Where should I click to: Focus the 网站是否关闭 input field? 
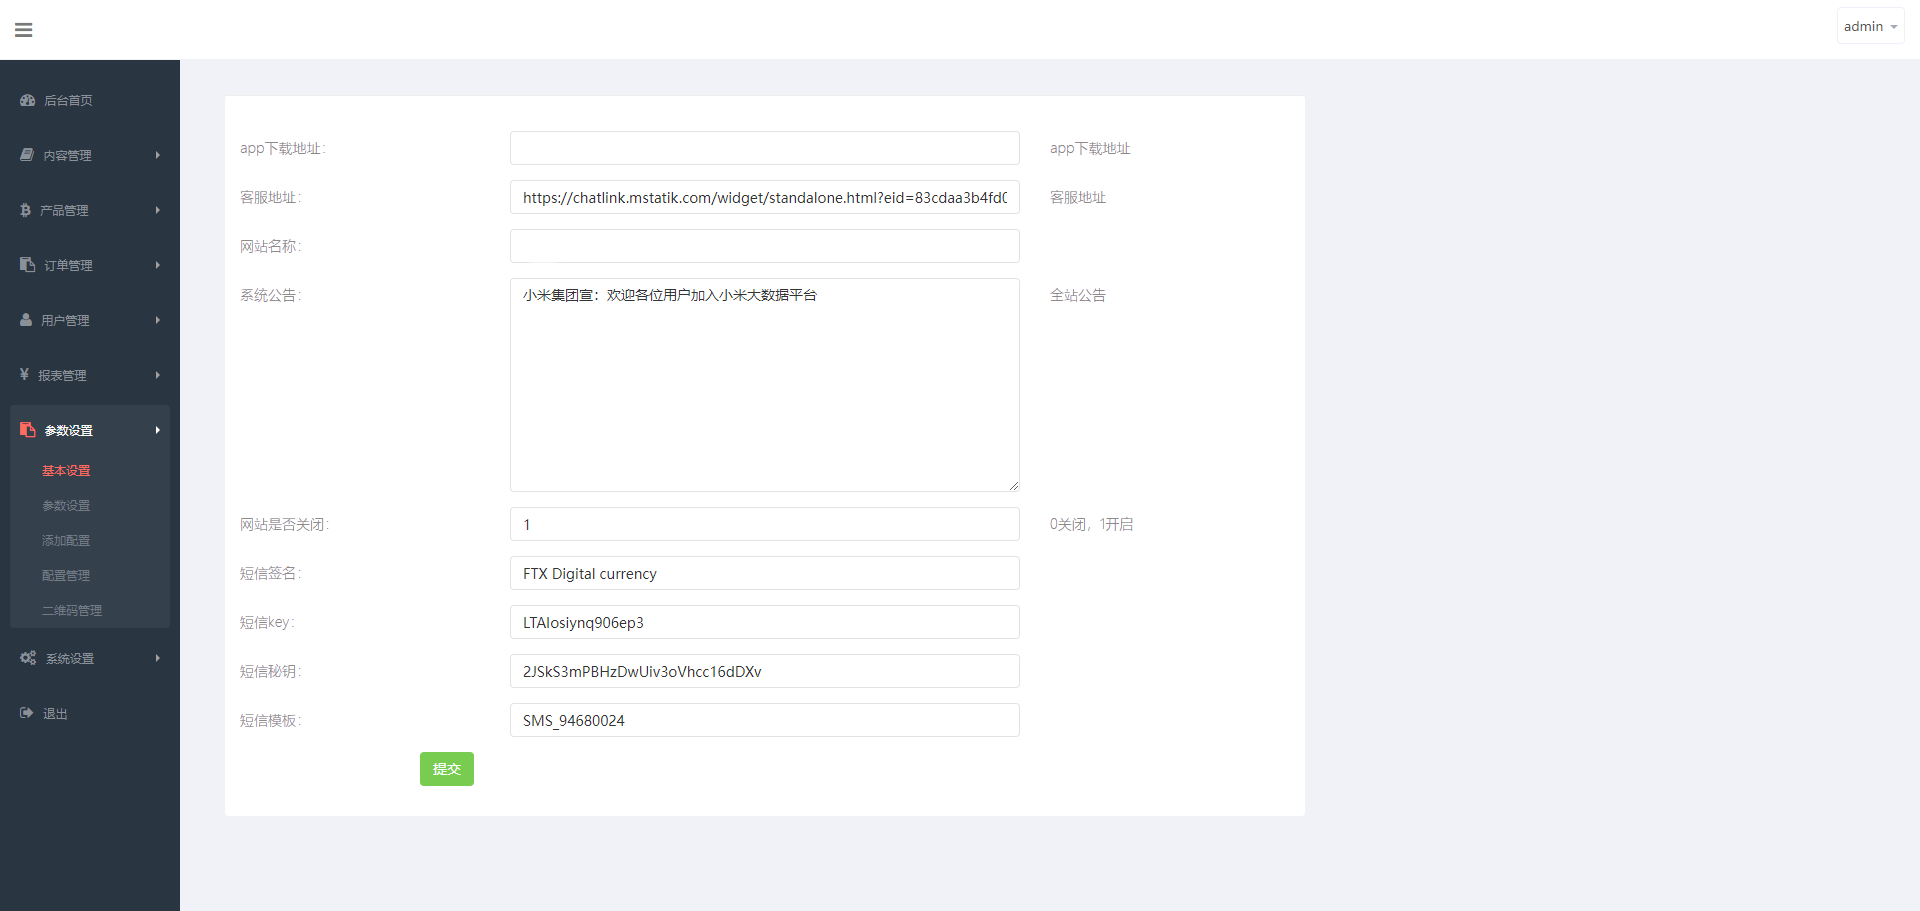click(x=765, y=524)
